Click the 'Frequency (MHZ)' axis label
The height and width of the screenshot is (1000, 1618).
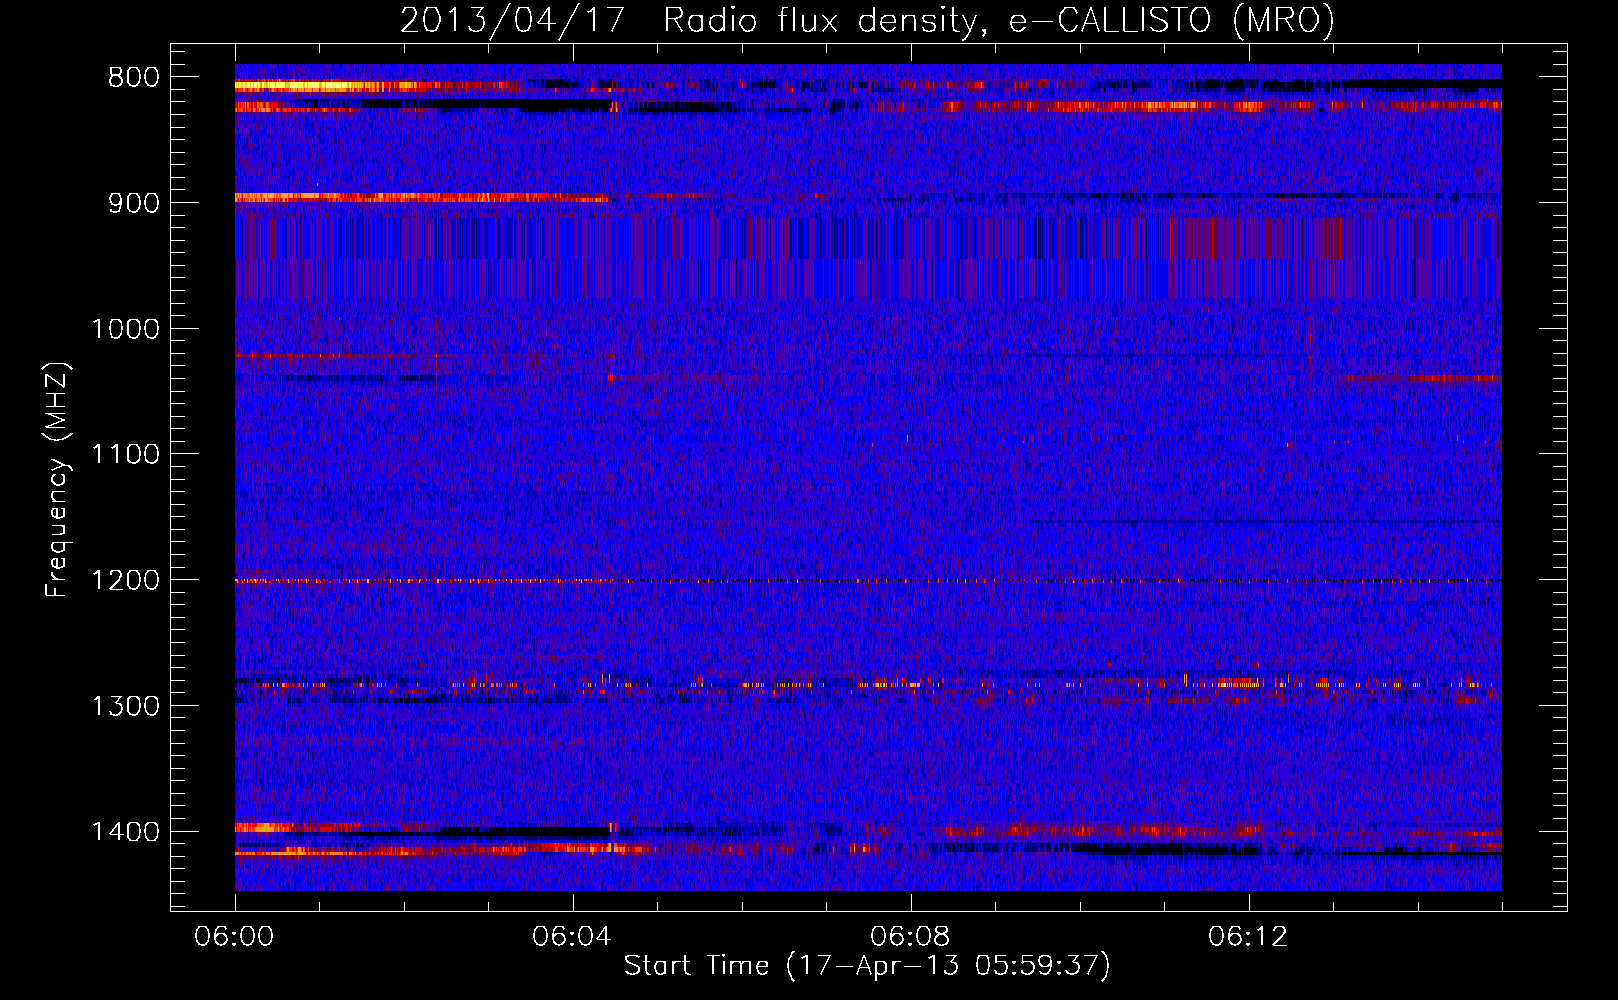pos(58,480)
